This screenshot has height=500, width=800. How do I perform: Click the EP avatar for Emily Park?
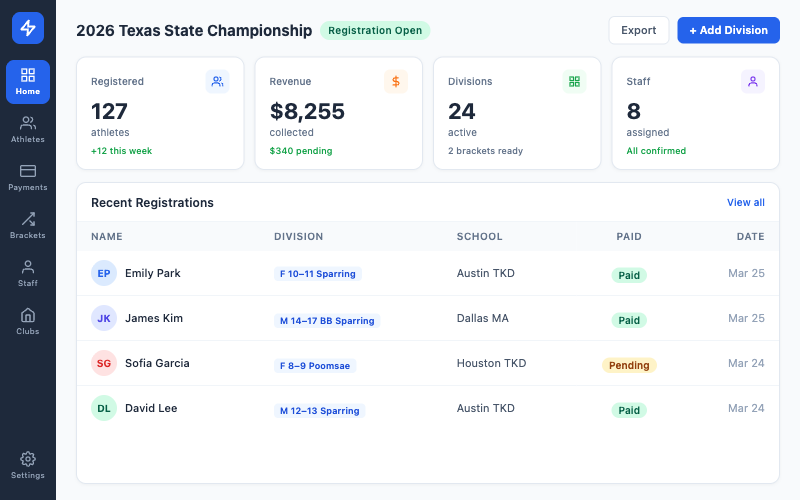(104, 273)
